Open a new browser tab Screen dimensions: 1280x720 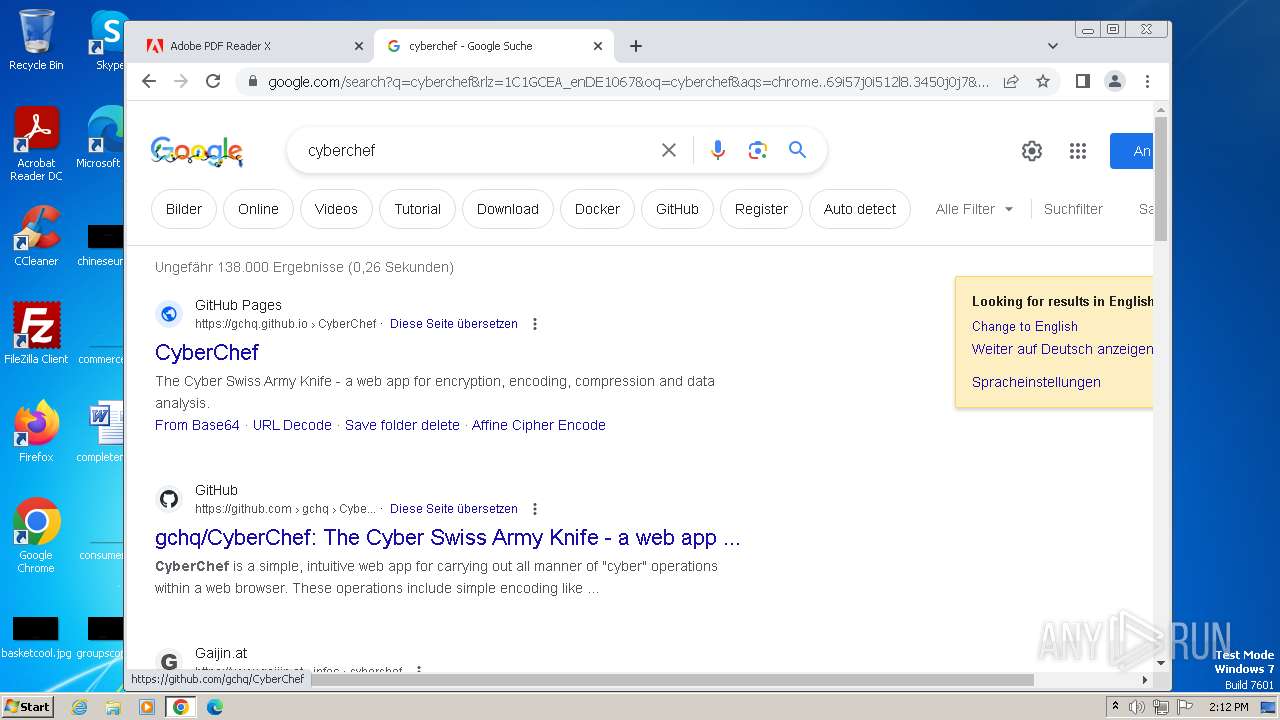tap(636, 46)
